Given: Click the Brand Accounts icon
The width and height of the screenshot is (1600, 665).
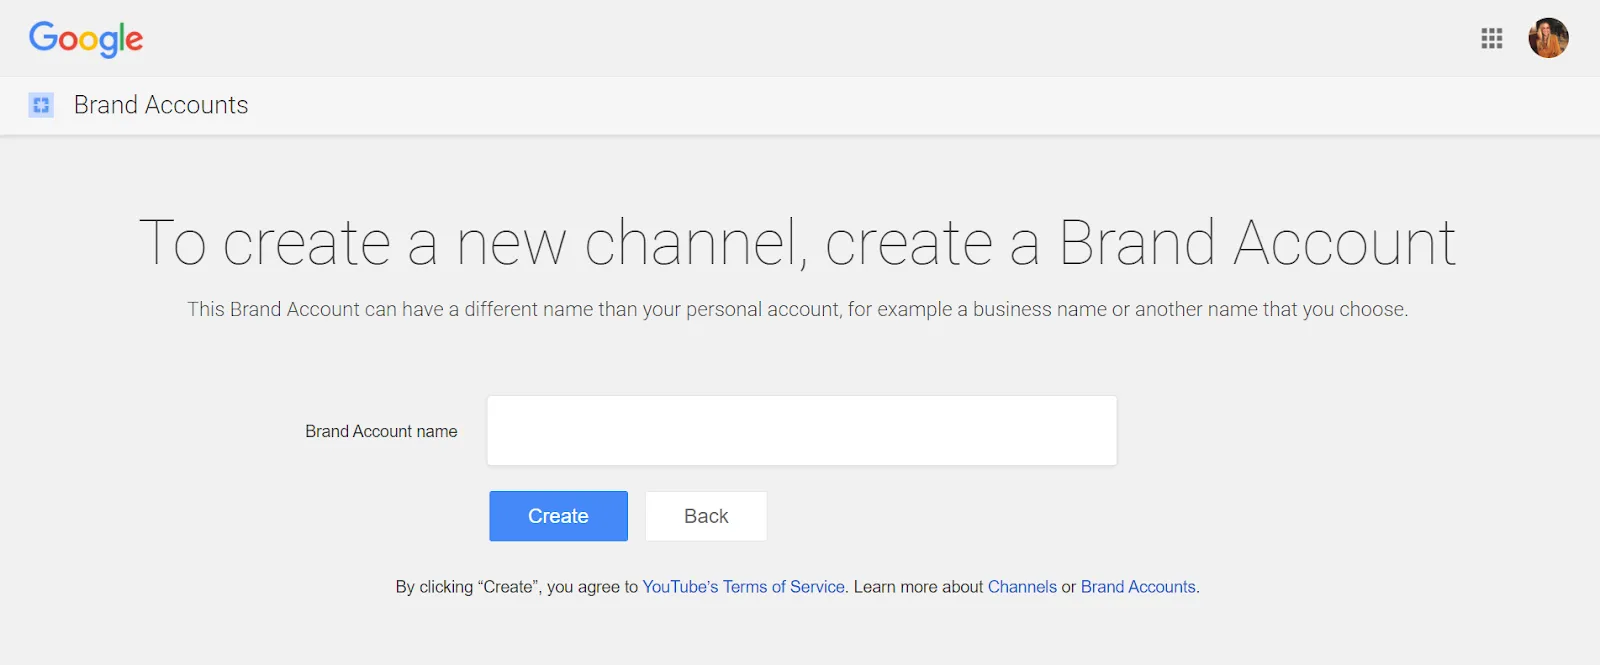Looking at the screenshot, I should coord(41,105).
